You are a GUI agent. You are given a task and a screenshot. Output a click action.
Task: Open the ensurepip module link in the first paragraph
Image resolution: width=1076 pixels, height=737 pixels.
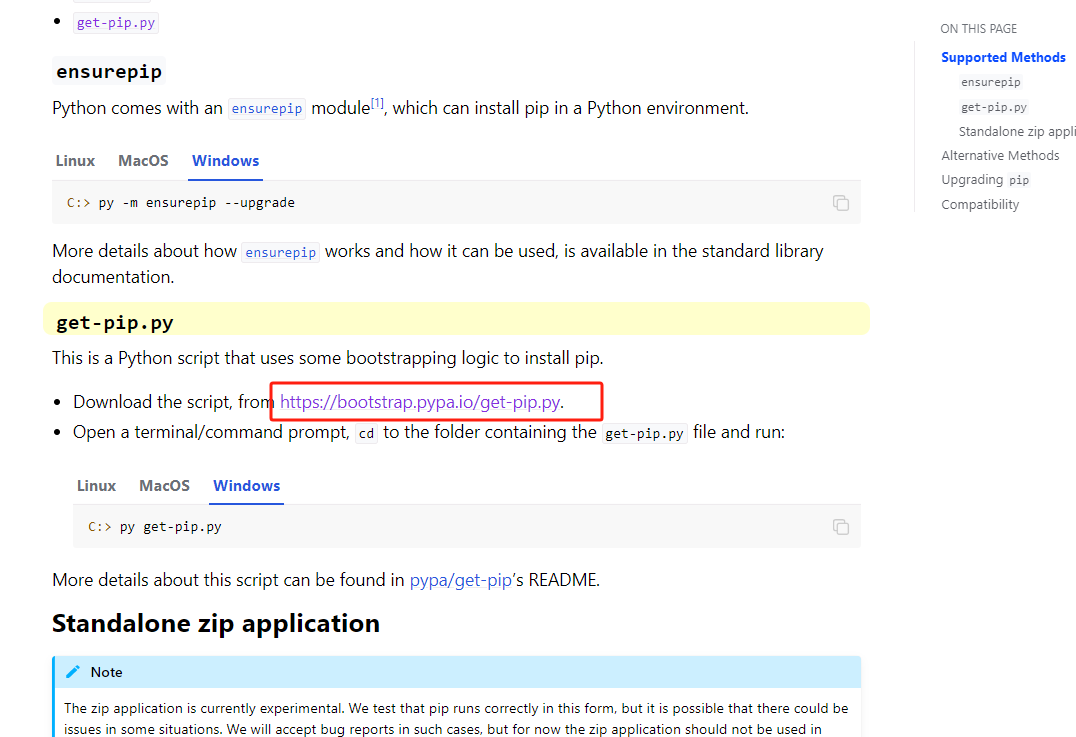(266, 108)
